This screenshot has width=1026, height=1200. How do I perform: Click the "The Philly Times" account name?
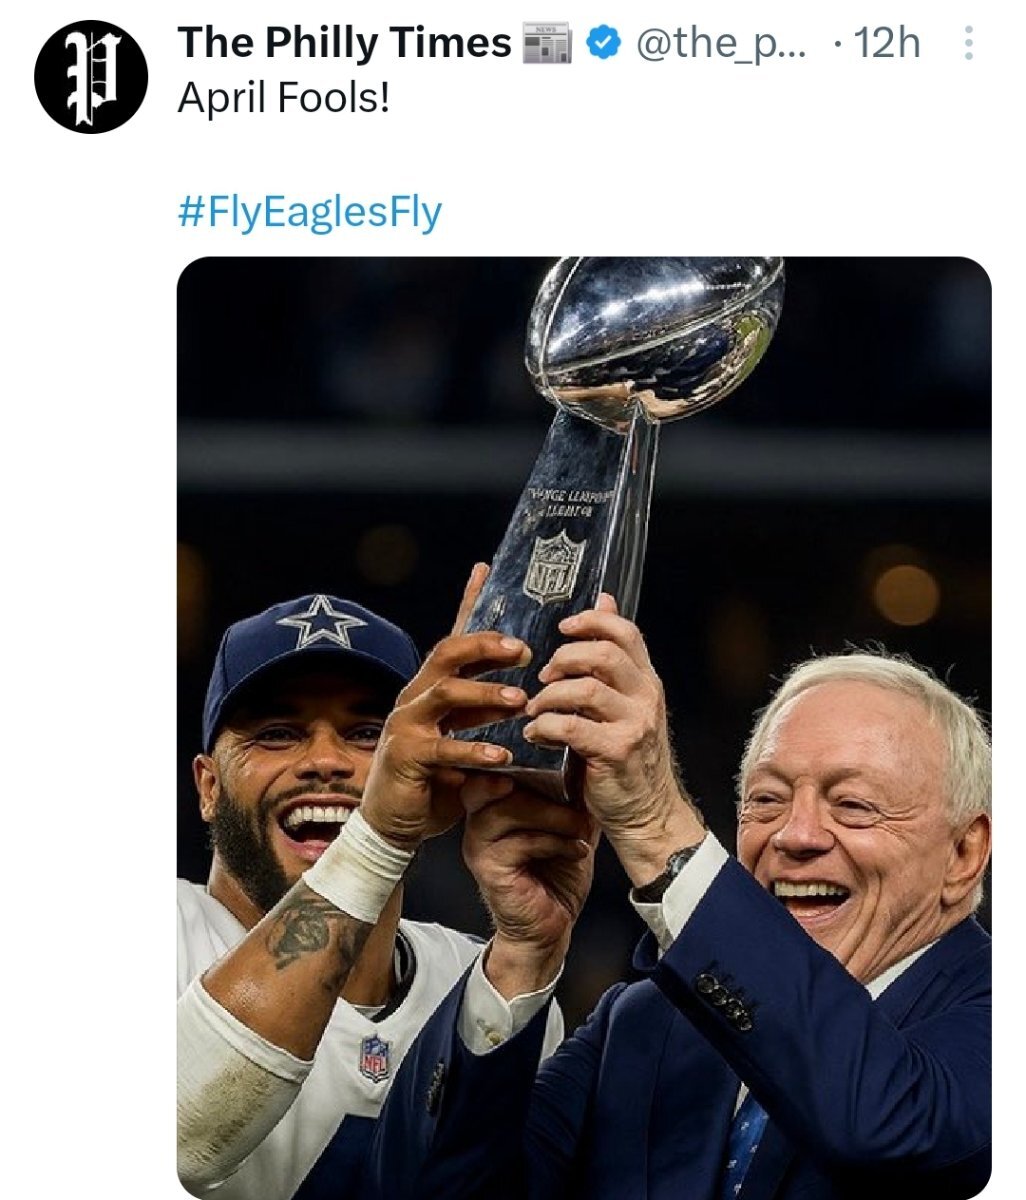344,44
